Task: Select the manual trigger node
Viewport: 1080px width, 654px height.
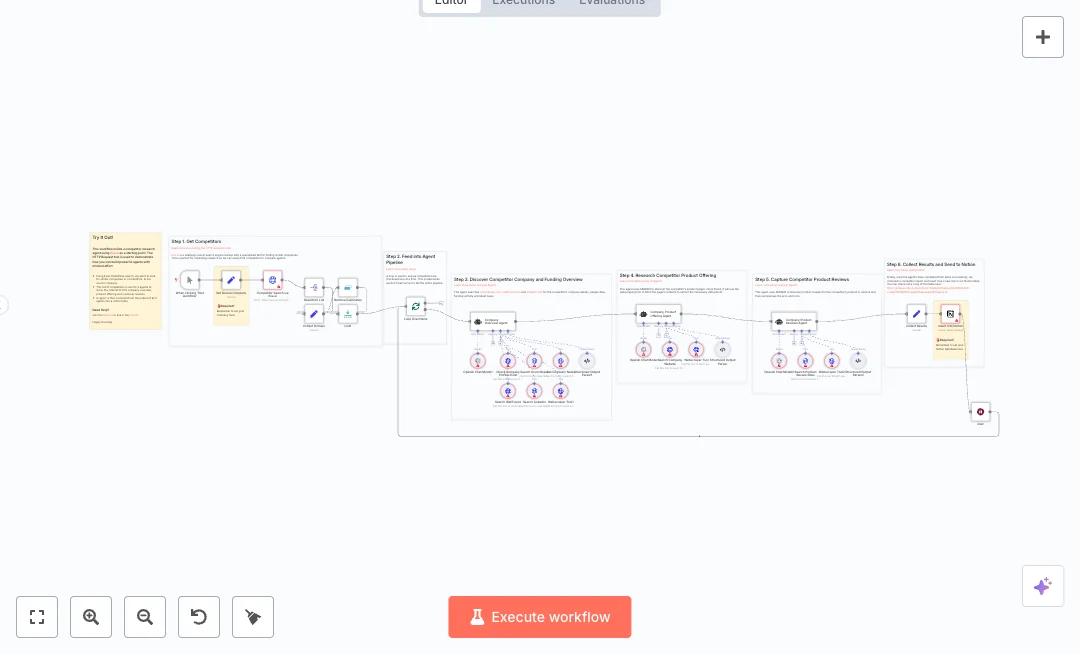Action: [x=190, y=280]
